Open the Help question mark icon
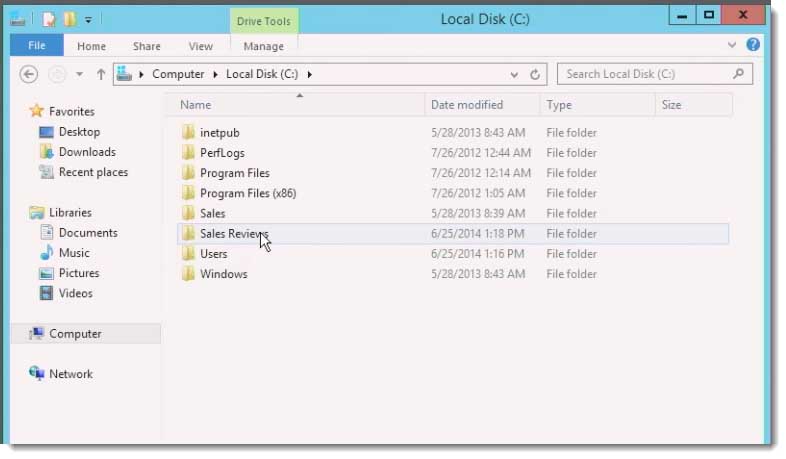 coord(753,45)
